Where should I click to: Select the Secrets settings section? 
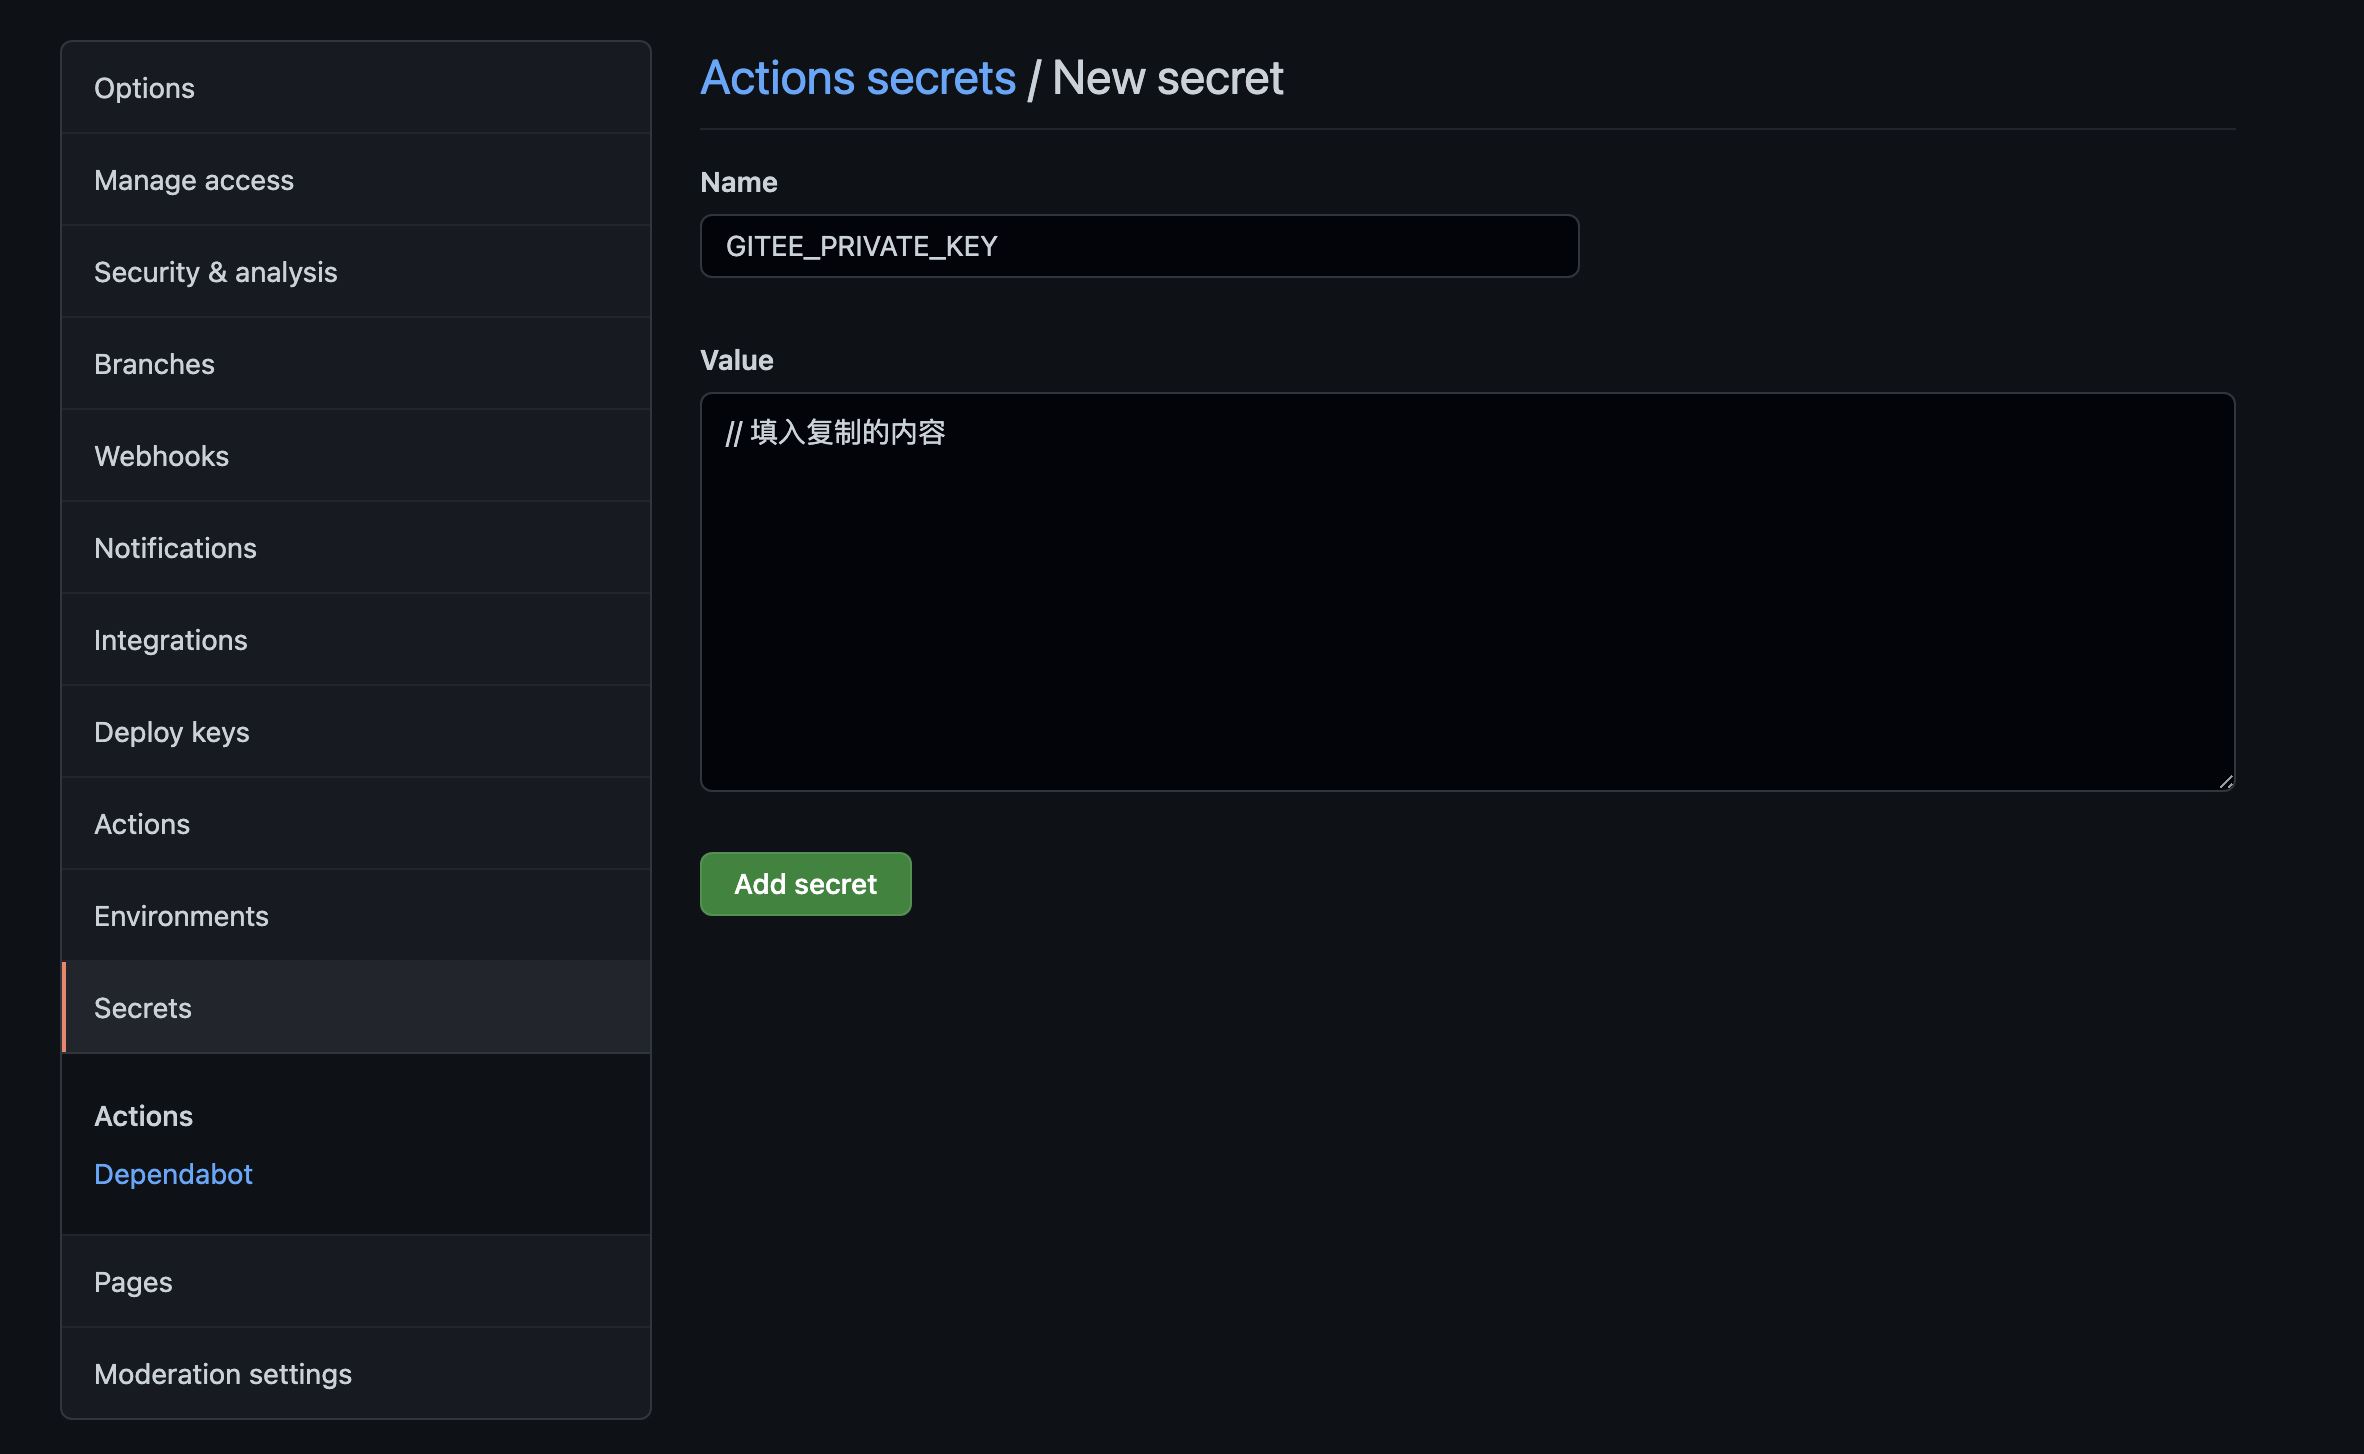point(142,1008)
